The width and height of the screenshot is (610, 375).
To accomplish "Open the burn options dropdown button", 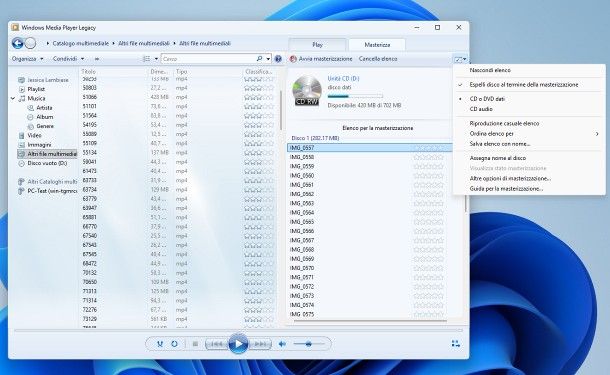I will point(460,59).
